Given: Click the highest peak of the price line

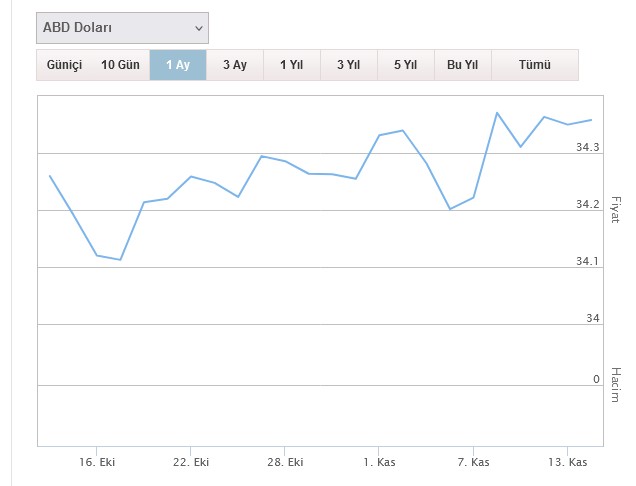Looking at the screenshot, I should pyautogui.click(x=497, y=113).
